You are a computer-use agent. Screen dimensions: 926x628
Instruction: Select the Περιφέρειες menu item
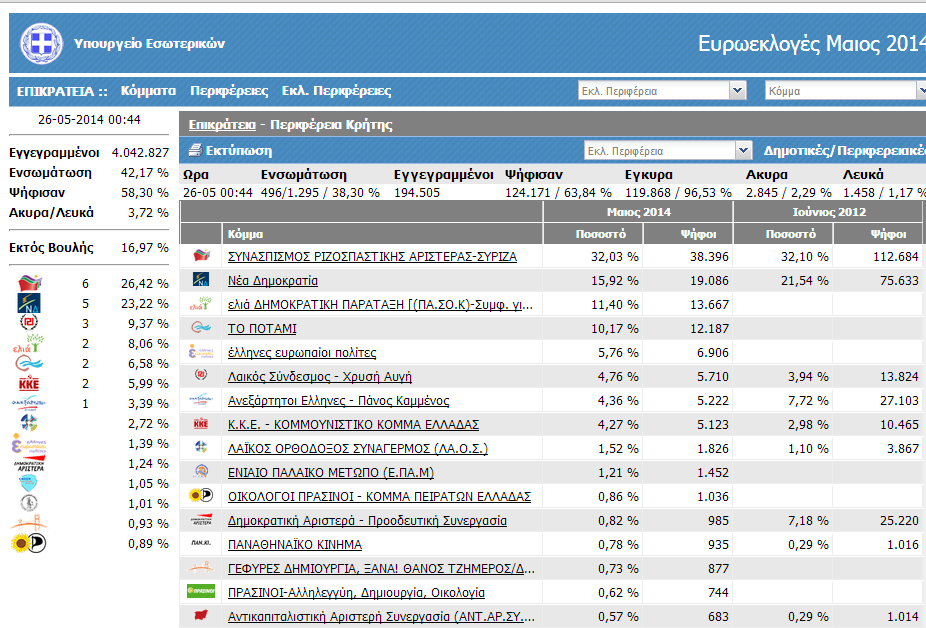229,91
